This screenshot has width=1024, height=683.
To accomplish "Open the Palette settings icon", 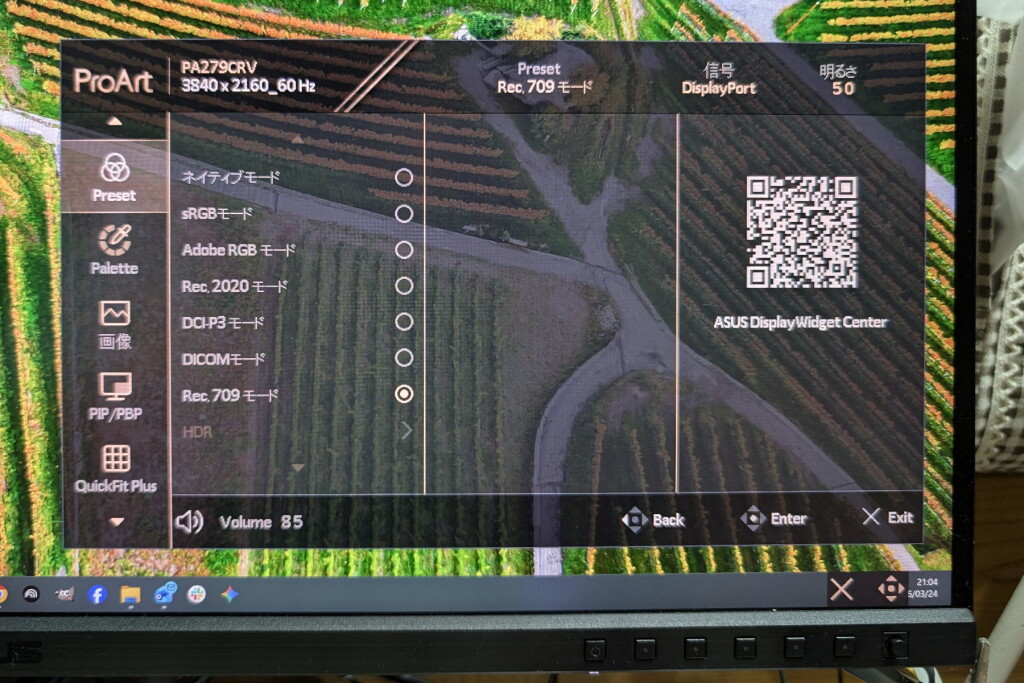I will pos(114,240).
